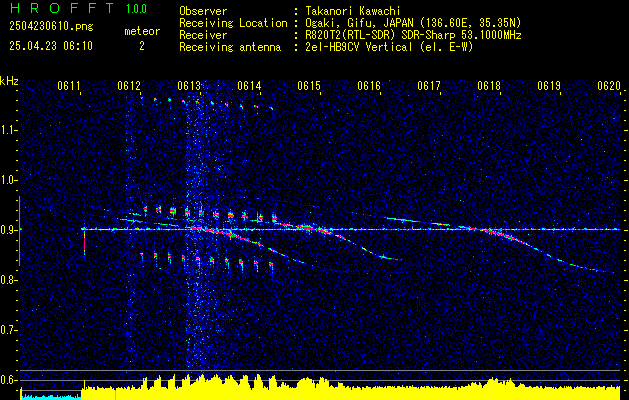Click the 0612 time marker
This screenshot has height=400, width=629.
[129, 86]
